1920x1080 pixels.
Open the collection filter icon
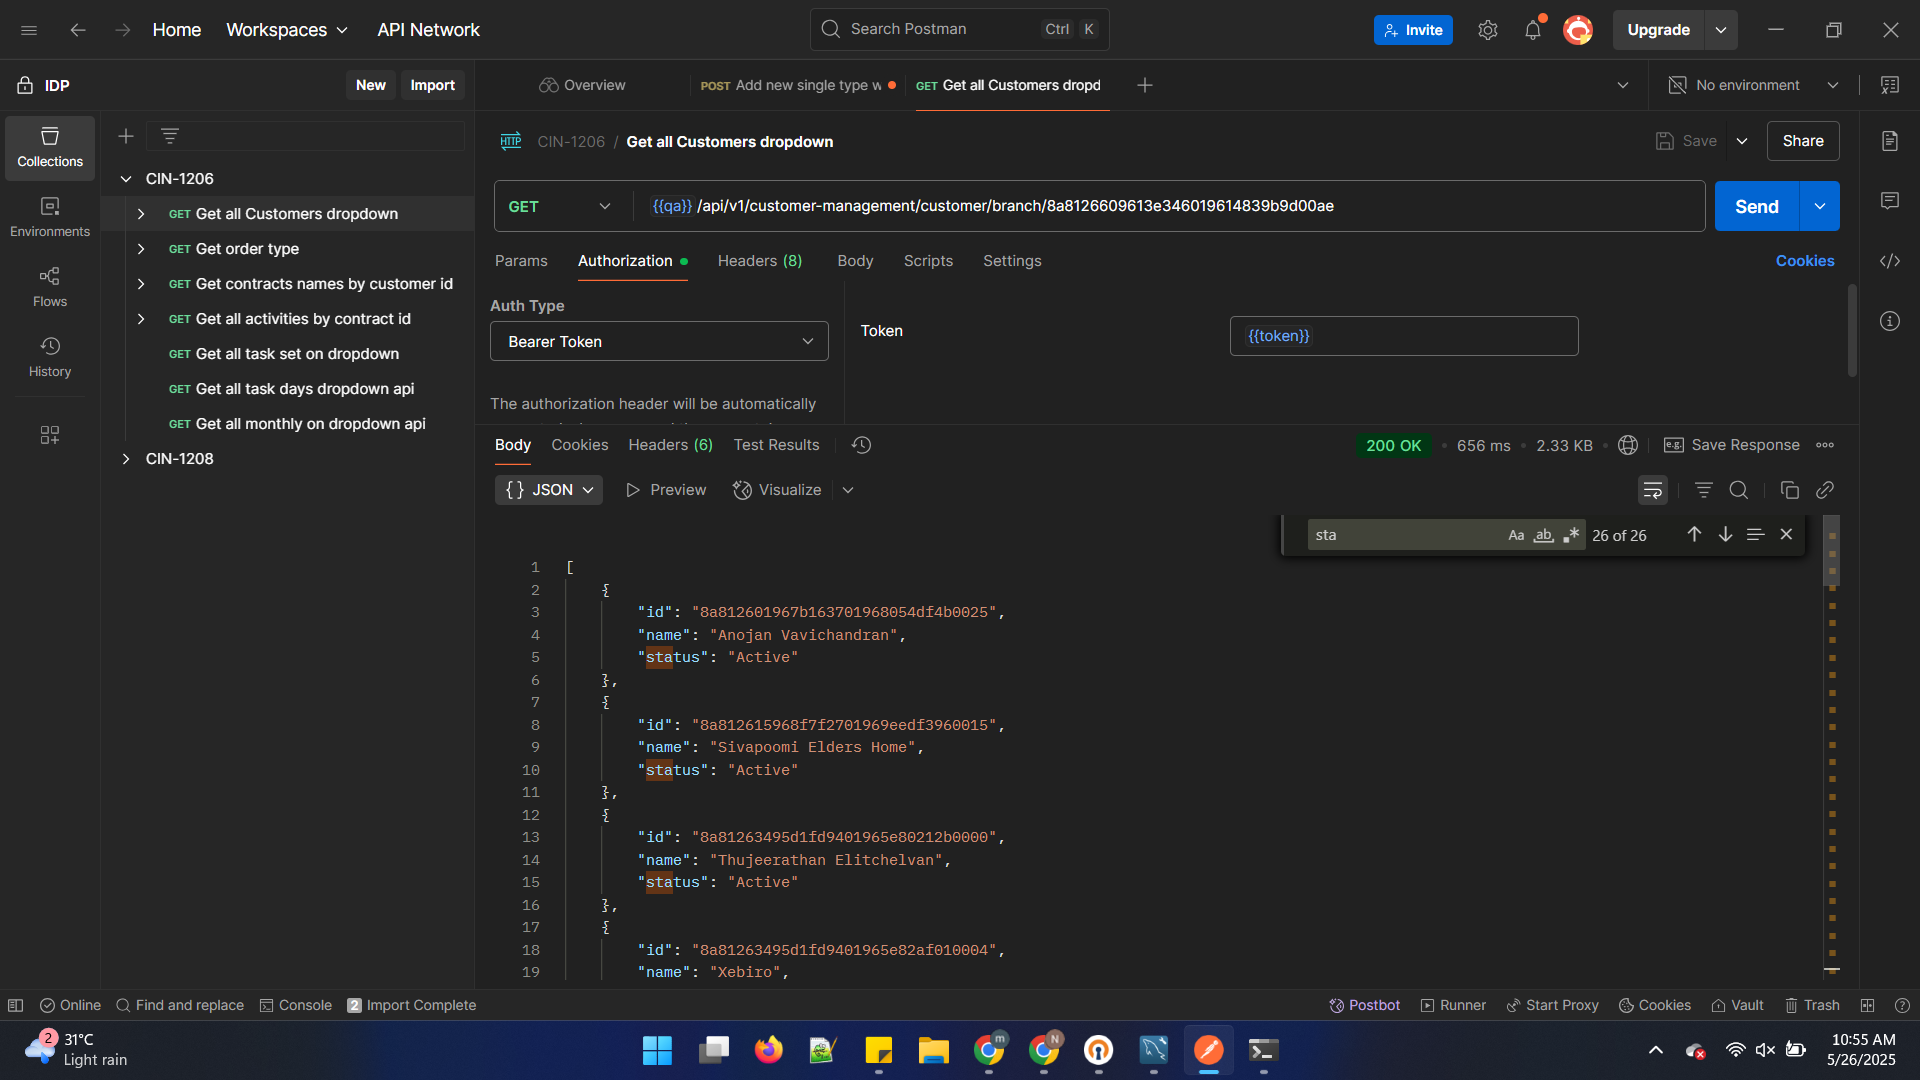[170, 136]
